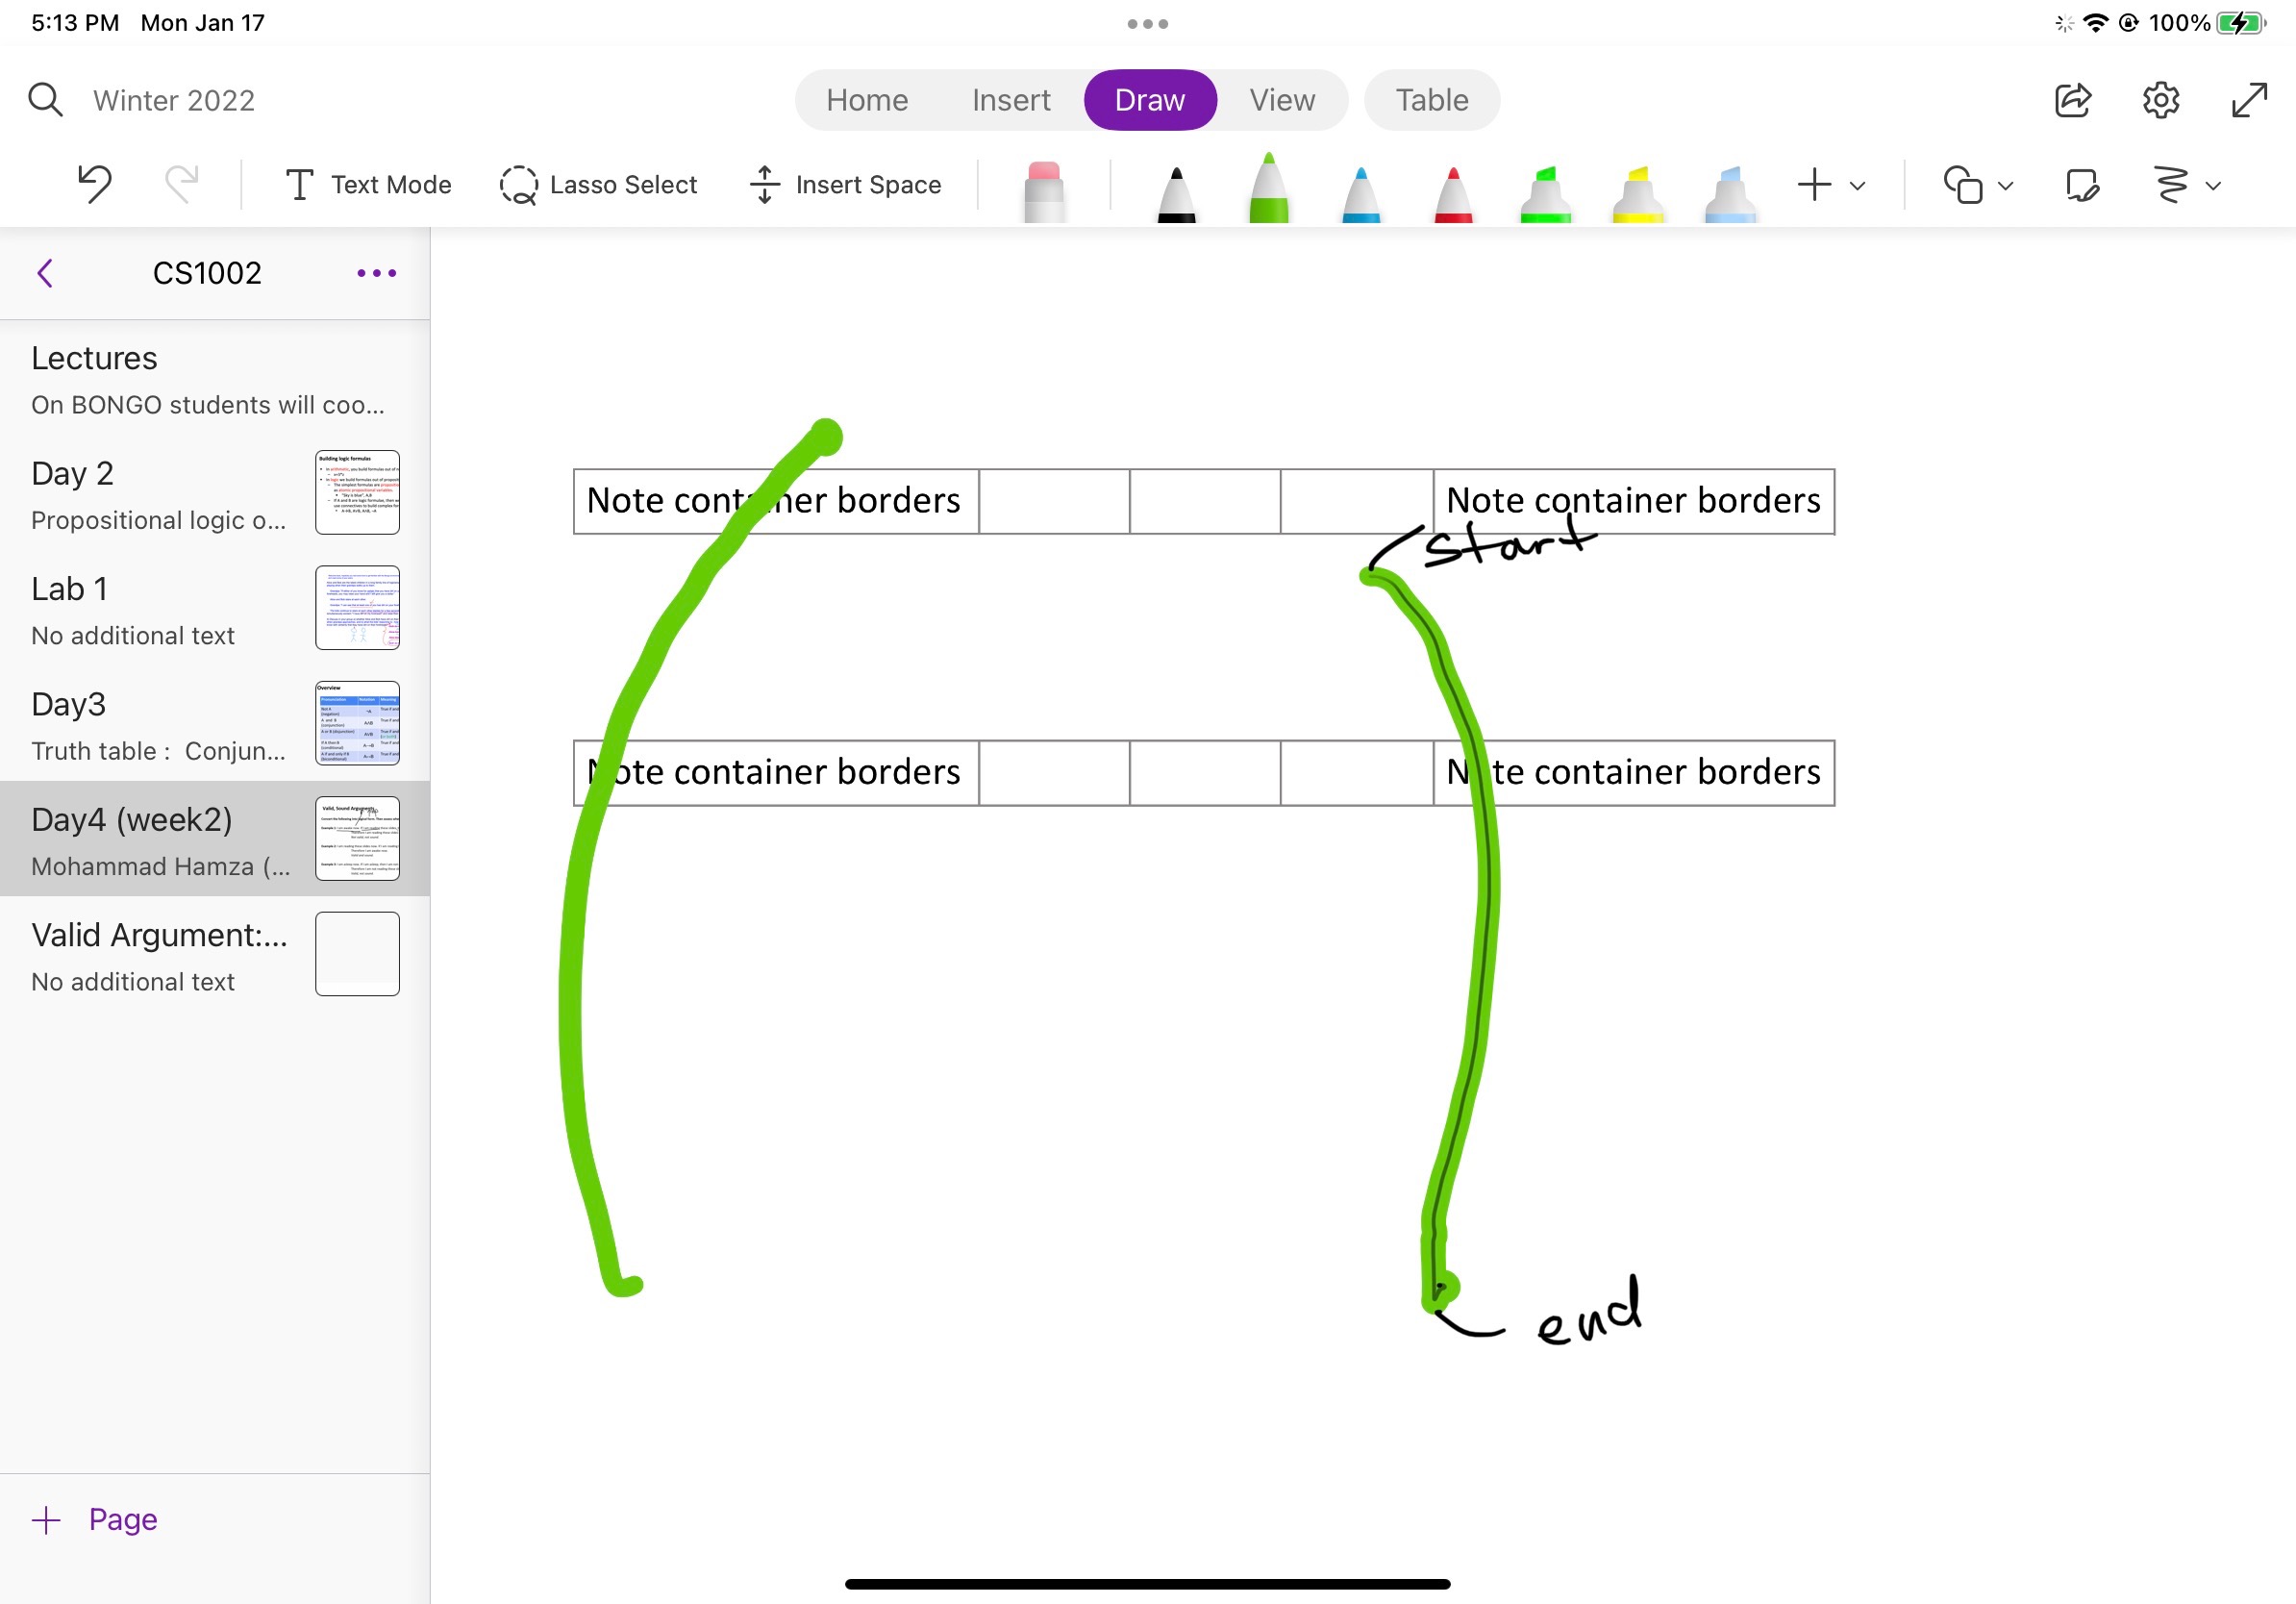Open the Table tab

coord(1432,100)
